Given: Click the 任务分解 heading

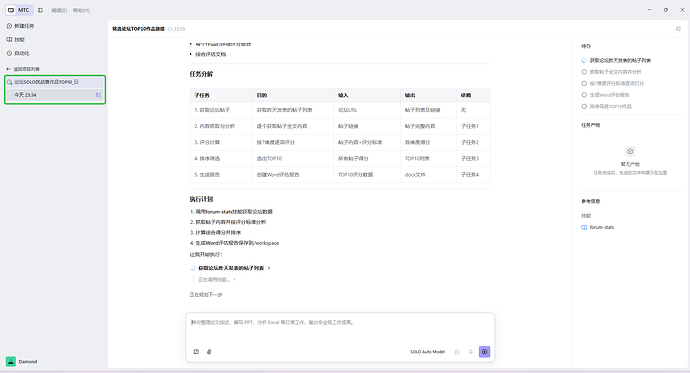Looking at the screenshot, I should [x=201, y=74].
